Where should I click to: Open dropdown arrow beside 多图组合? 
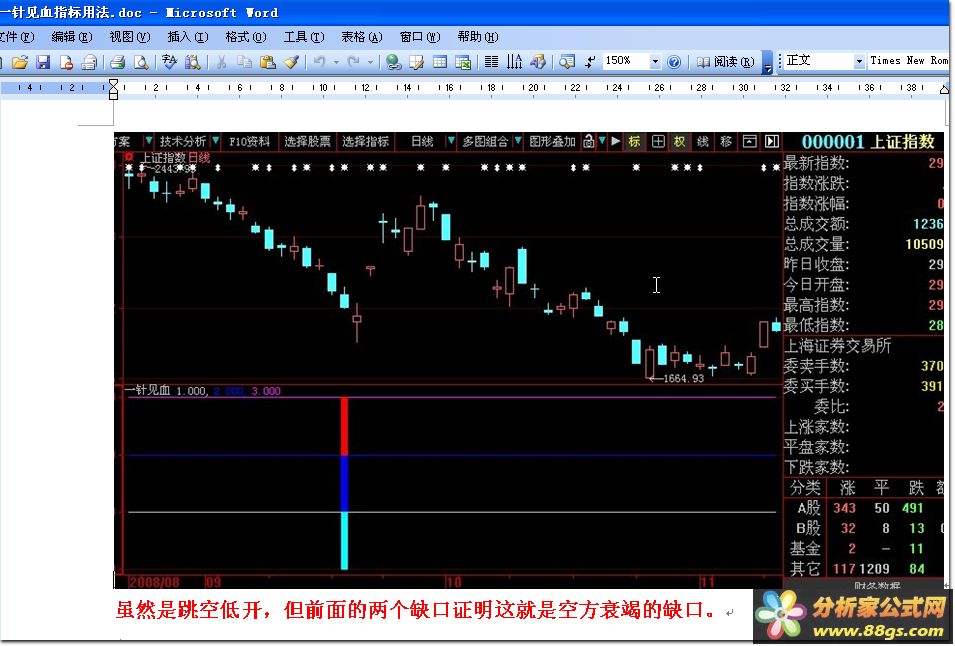(518, 141)
